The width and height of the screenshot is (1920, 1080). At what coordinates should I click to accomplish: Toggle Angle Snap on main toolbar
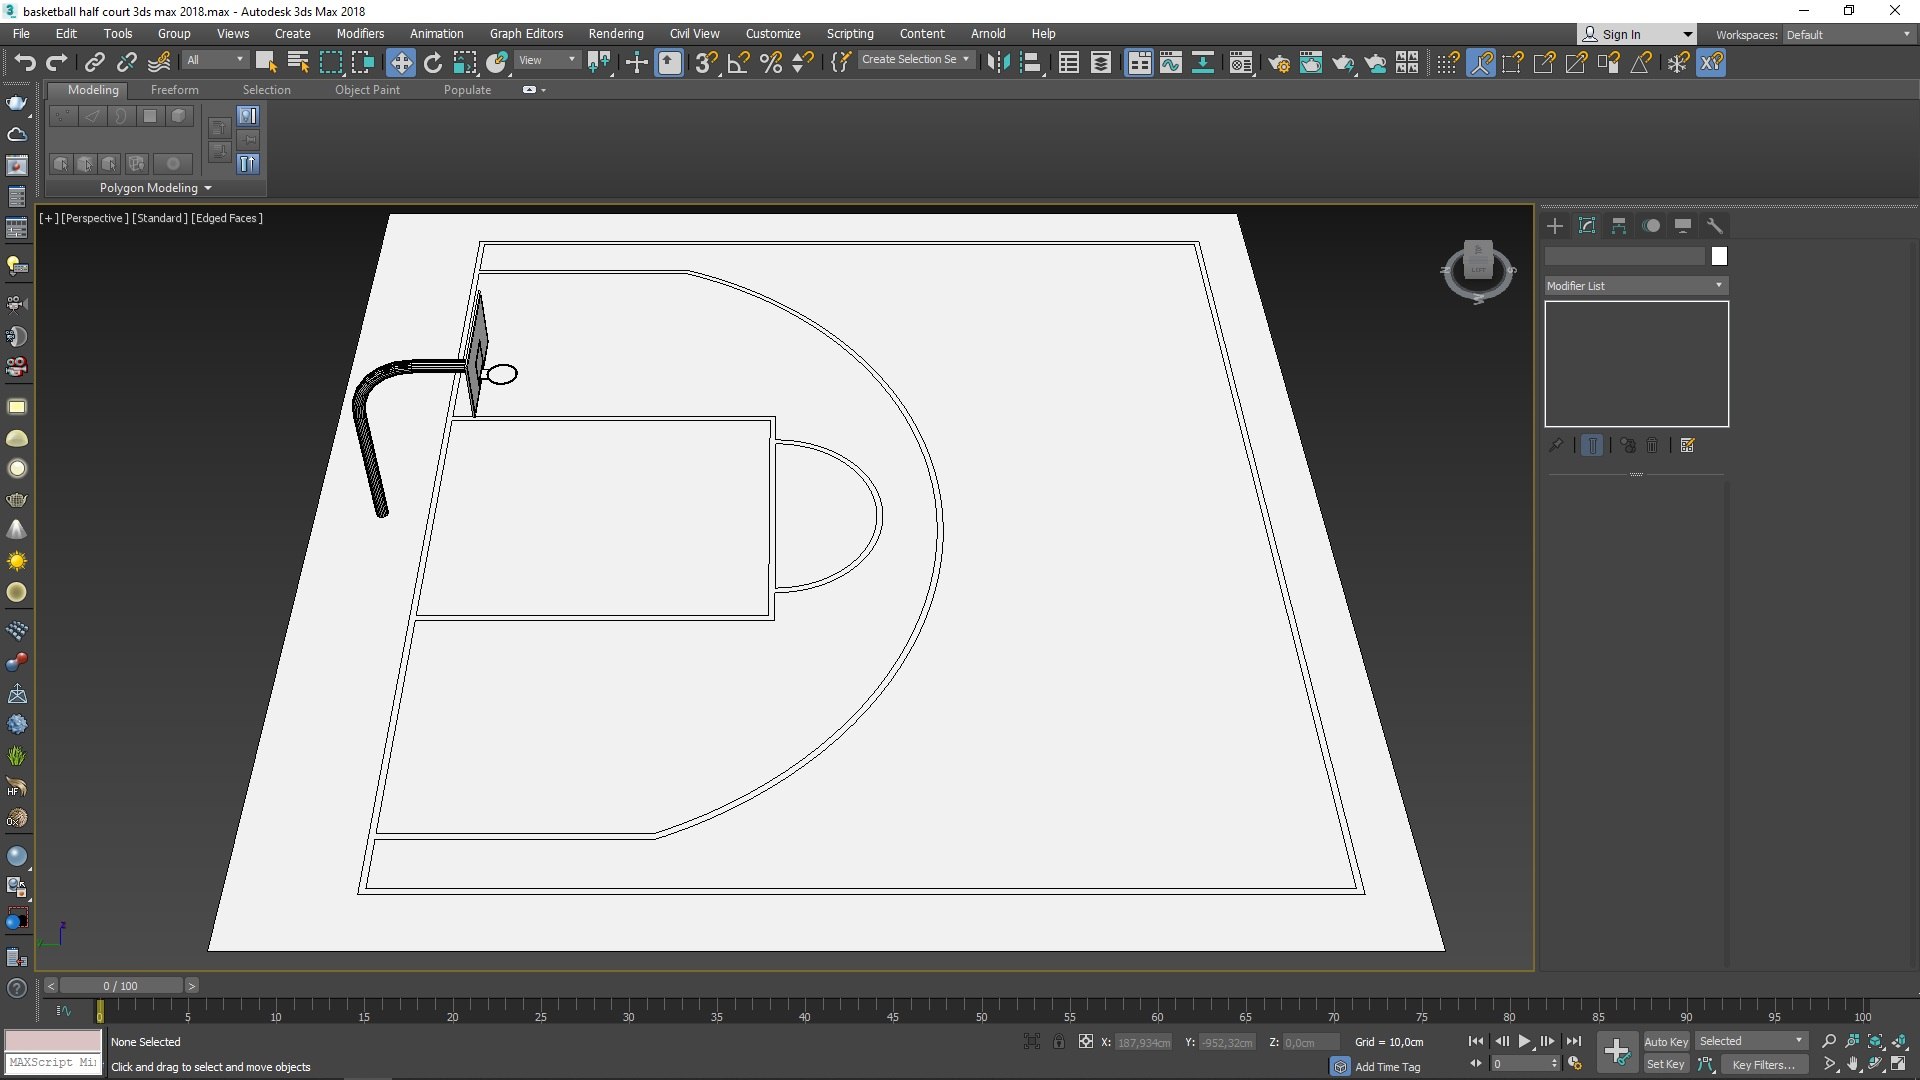739,62
